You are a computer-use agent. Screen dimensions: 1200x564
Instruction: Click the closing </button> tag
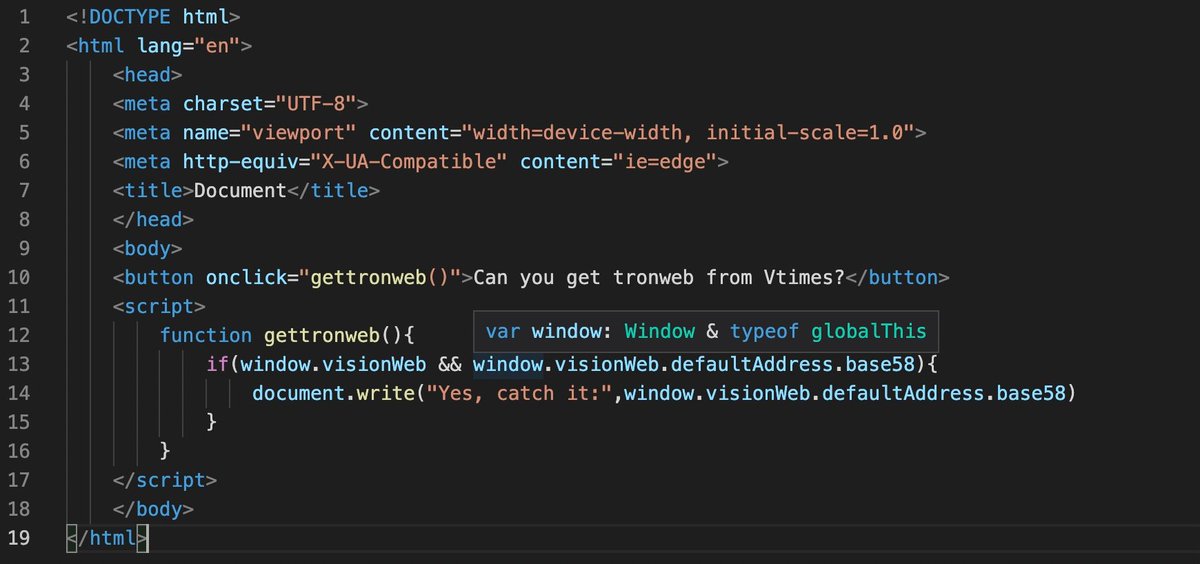(x=898, y=277)
